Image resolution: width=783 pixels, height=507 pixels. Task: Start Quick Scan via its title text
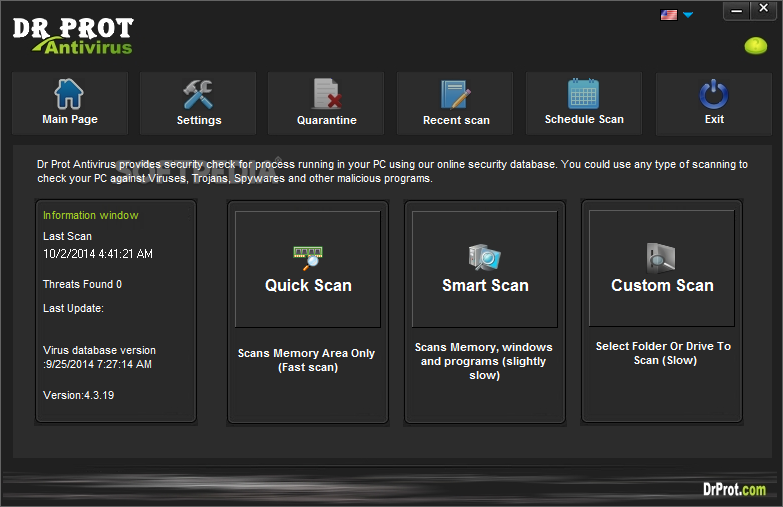(308, 285)
